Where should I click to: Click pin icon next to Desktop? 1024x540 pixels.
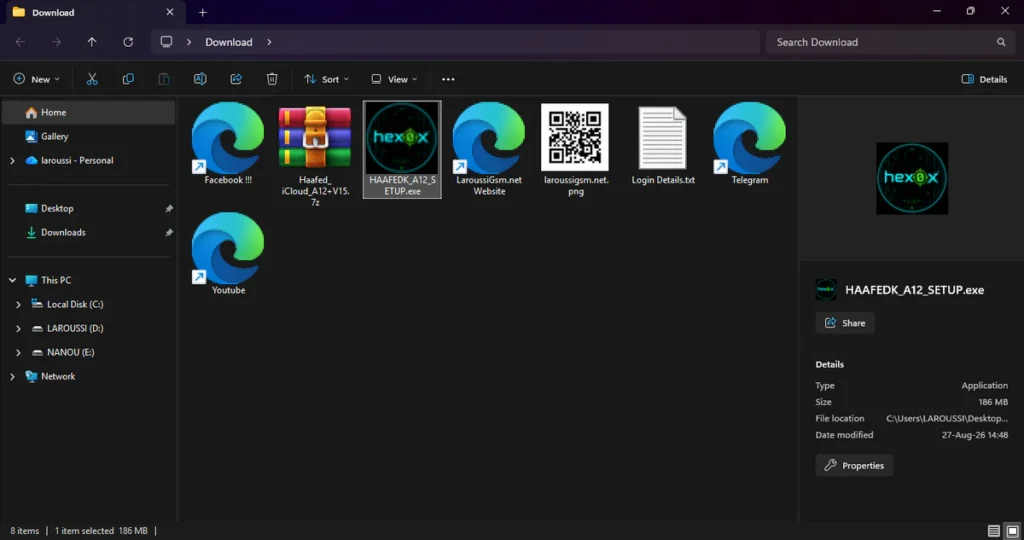click(x=168, y=209)
